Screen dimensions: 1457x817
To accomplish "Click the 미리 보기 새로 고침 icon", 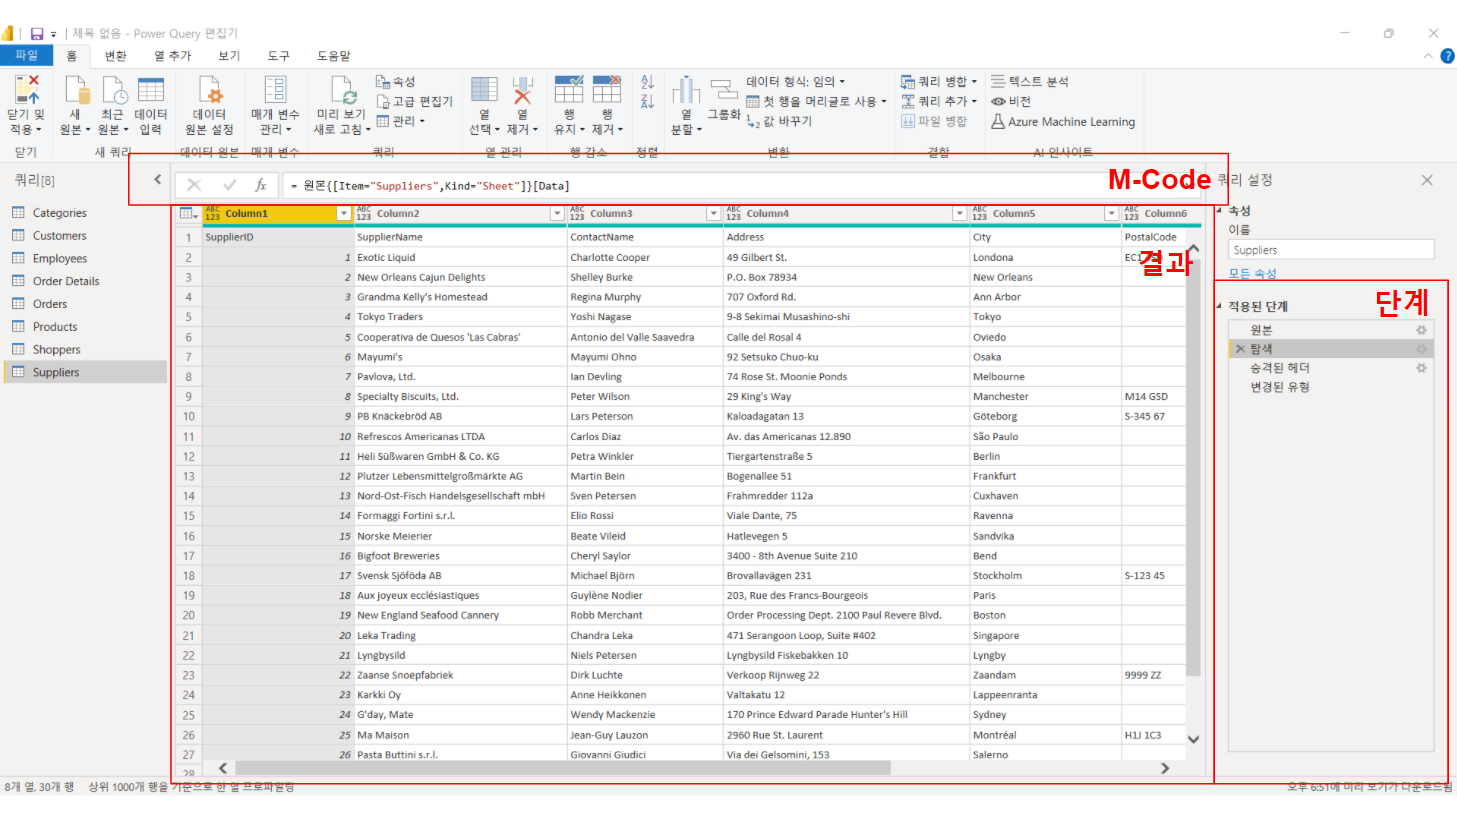I will (x=342, y=89).
